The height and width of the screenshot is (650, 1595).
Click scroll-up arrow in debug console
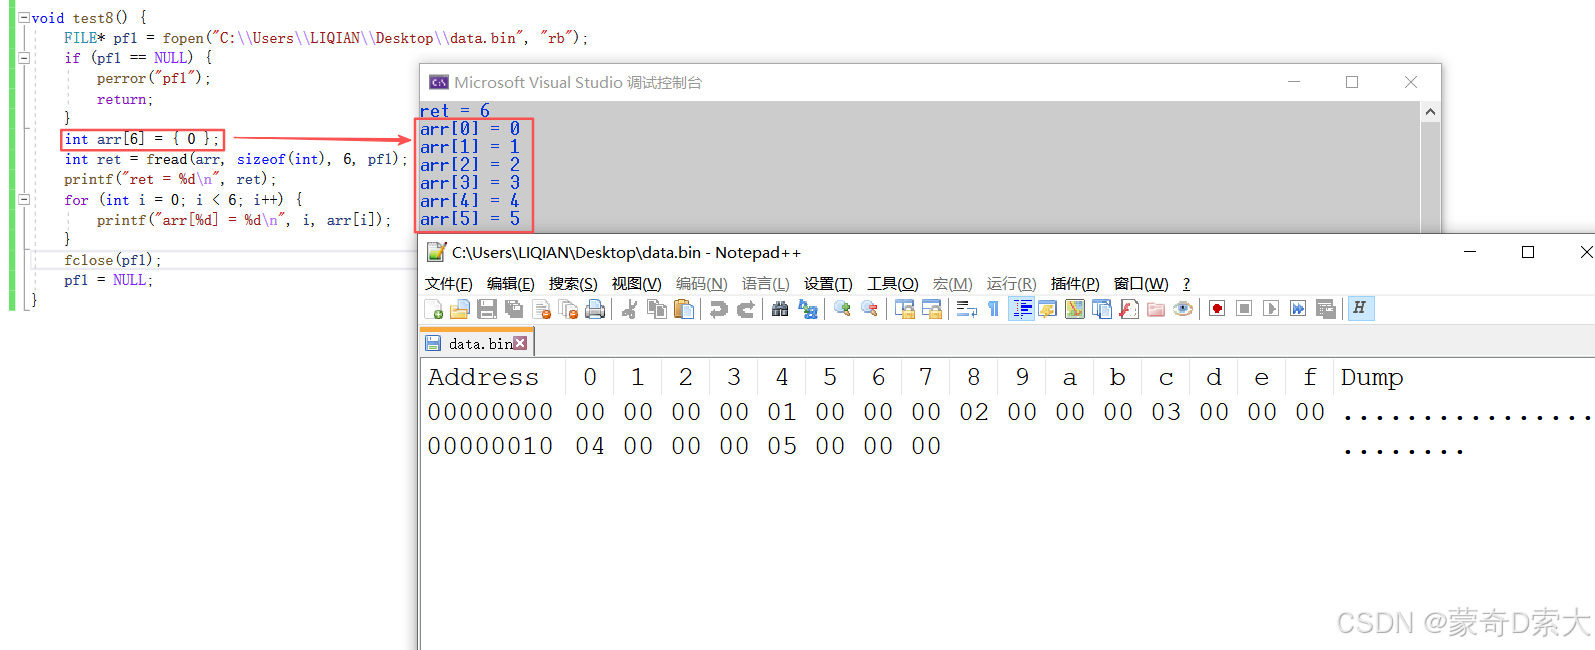[1430, 111]
